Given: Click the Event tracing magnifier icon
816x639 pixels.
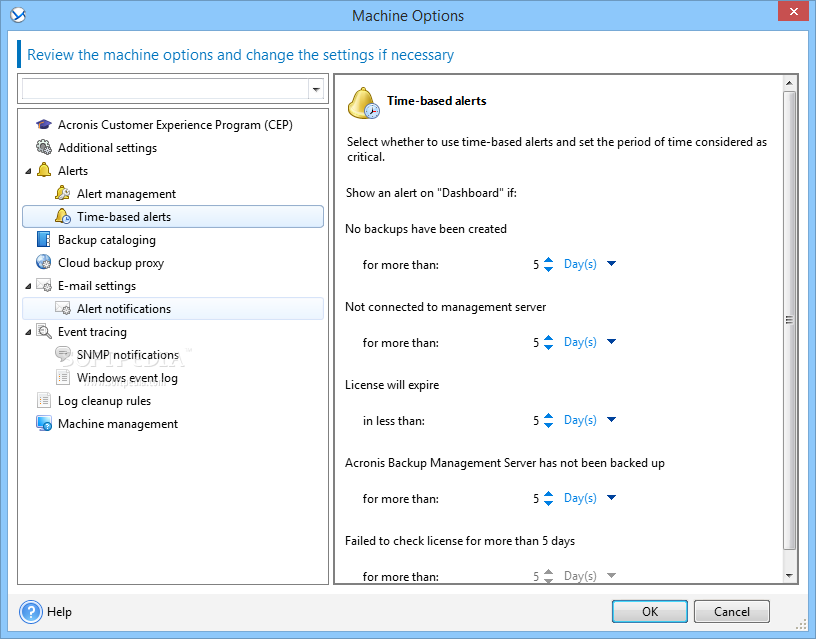Looking at the screenshot, I should pyautogui.click(x=44, y=331).
